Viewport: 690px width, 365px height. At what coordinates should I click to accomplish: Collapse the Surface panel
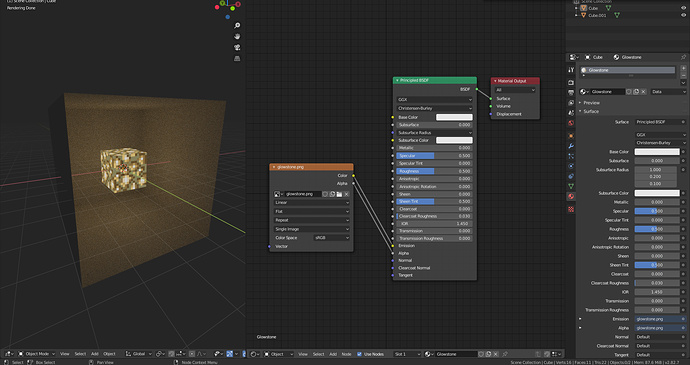pyautogui.click(x=591, y=111)
